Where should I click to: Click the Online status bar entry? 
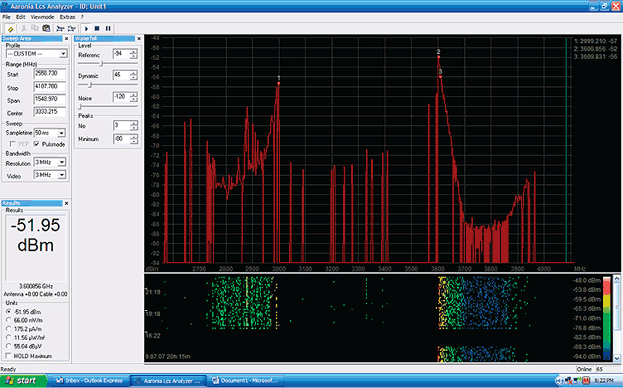(x=584, y=369)
